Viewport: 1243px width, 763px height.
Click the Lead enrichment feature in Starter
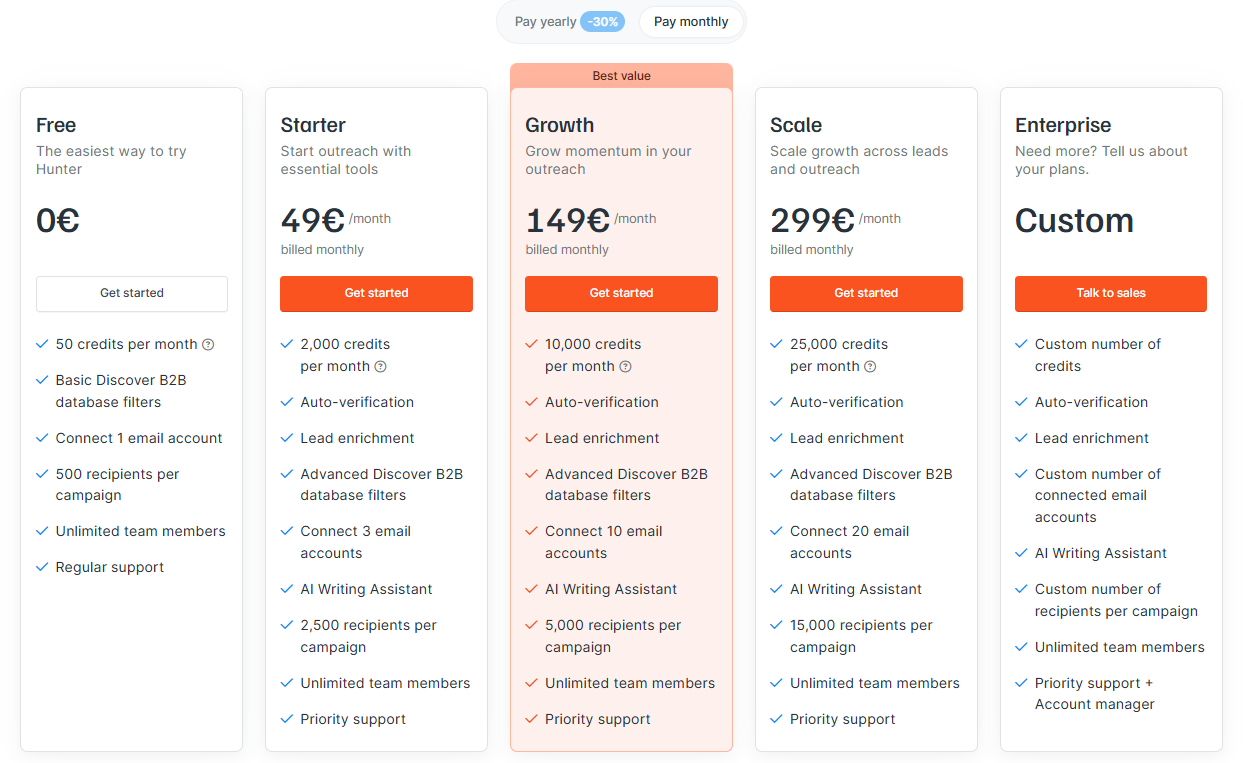pos(357,438)
